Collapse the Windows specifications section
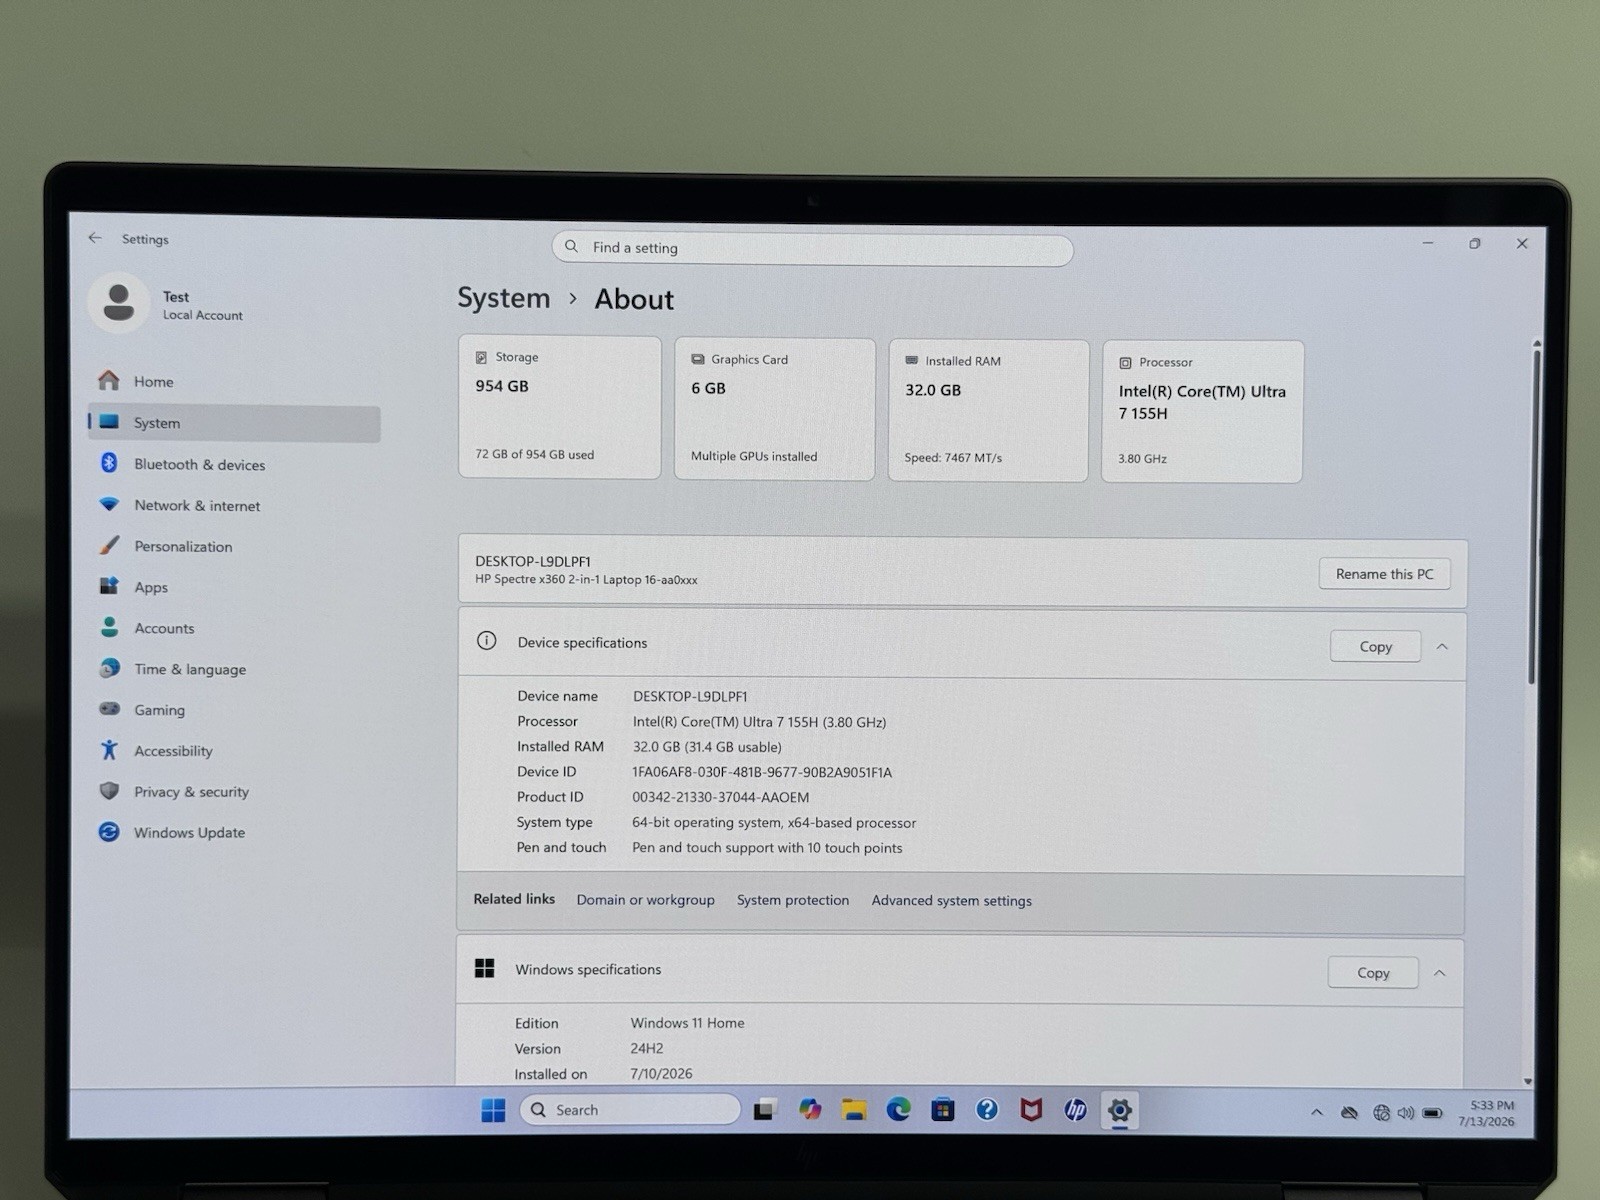 pos(1439,972)
